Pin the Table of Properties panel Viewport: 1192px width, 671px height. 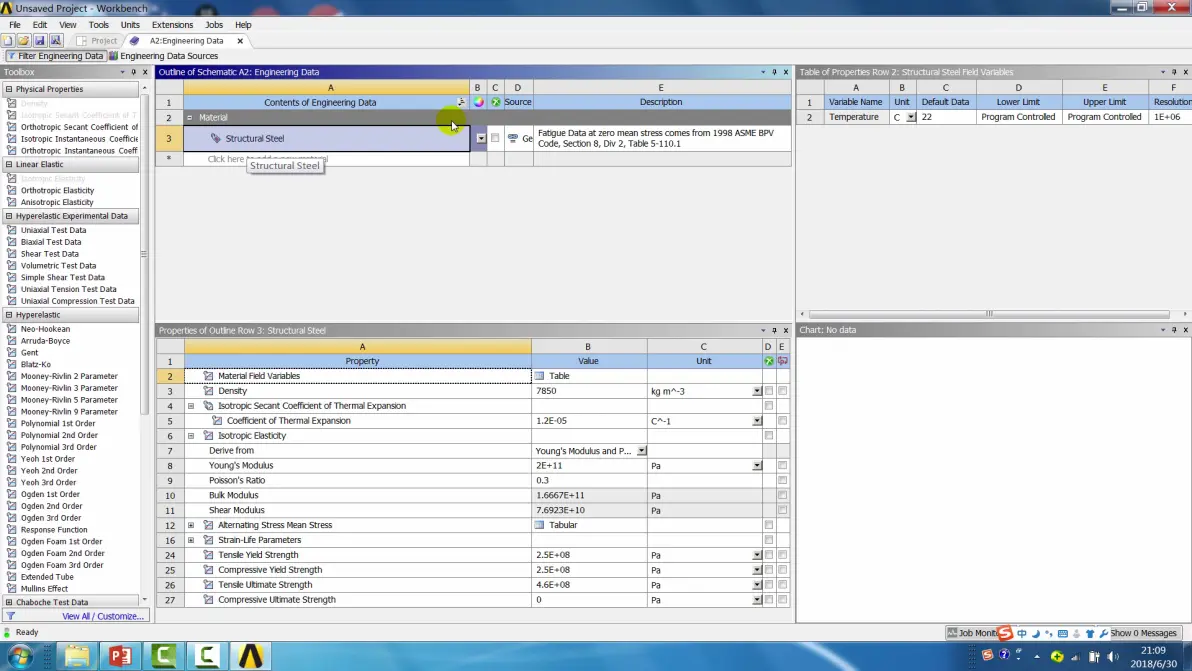(1174, 72)
